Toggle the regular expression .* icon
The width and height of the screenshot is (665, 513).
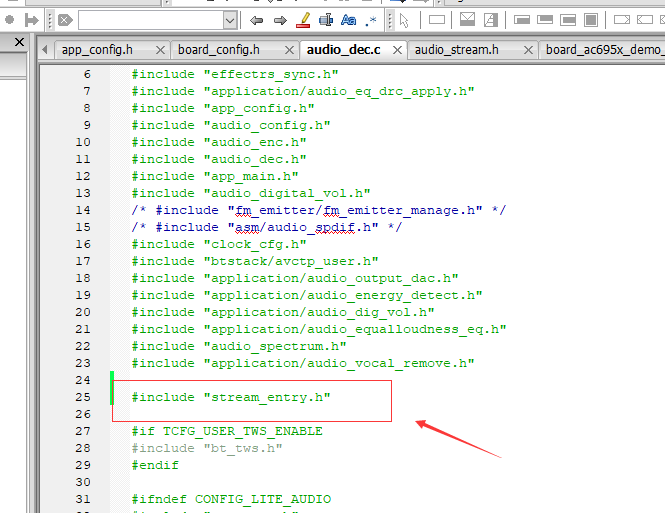[371, 20]
